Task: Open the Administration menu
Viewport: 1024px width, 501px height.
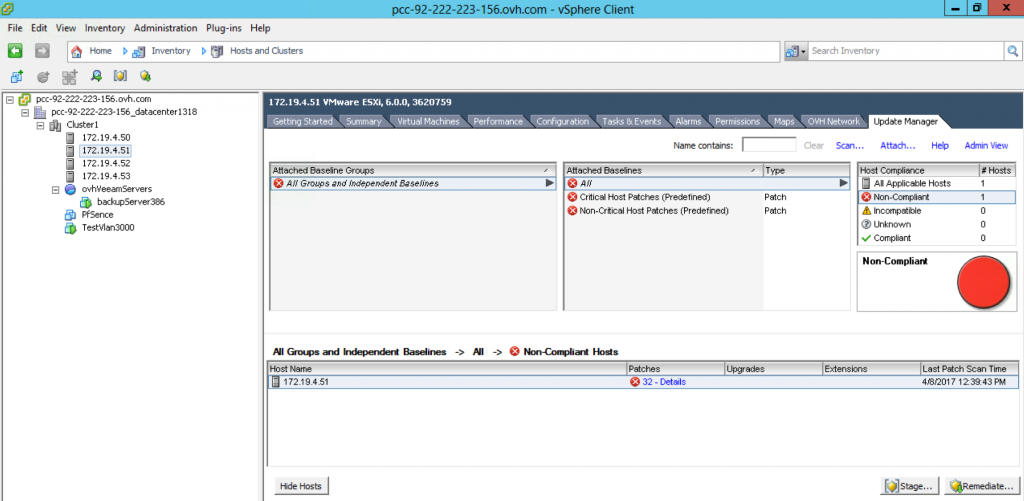Action: pyautogui.click(x=165, y=28)
